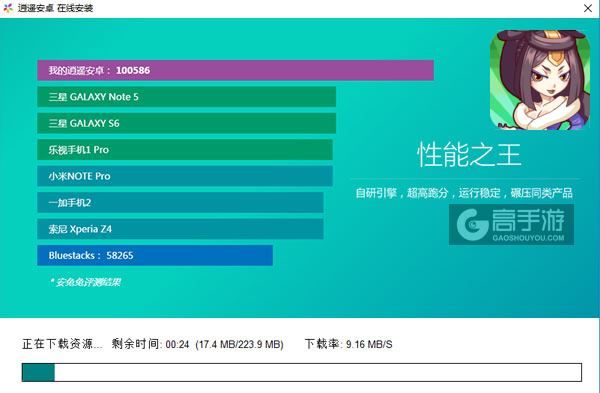Click the remaining time 00:24 value
The image size is (600, 393).
178,345
